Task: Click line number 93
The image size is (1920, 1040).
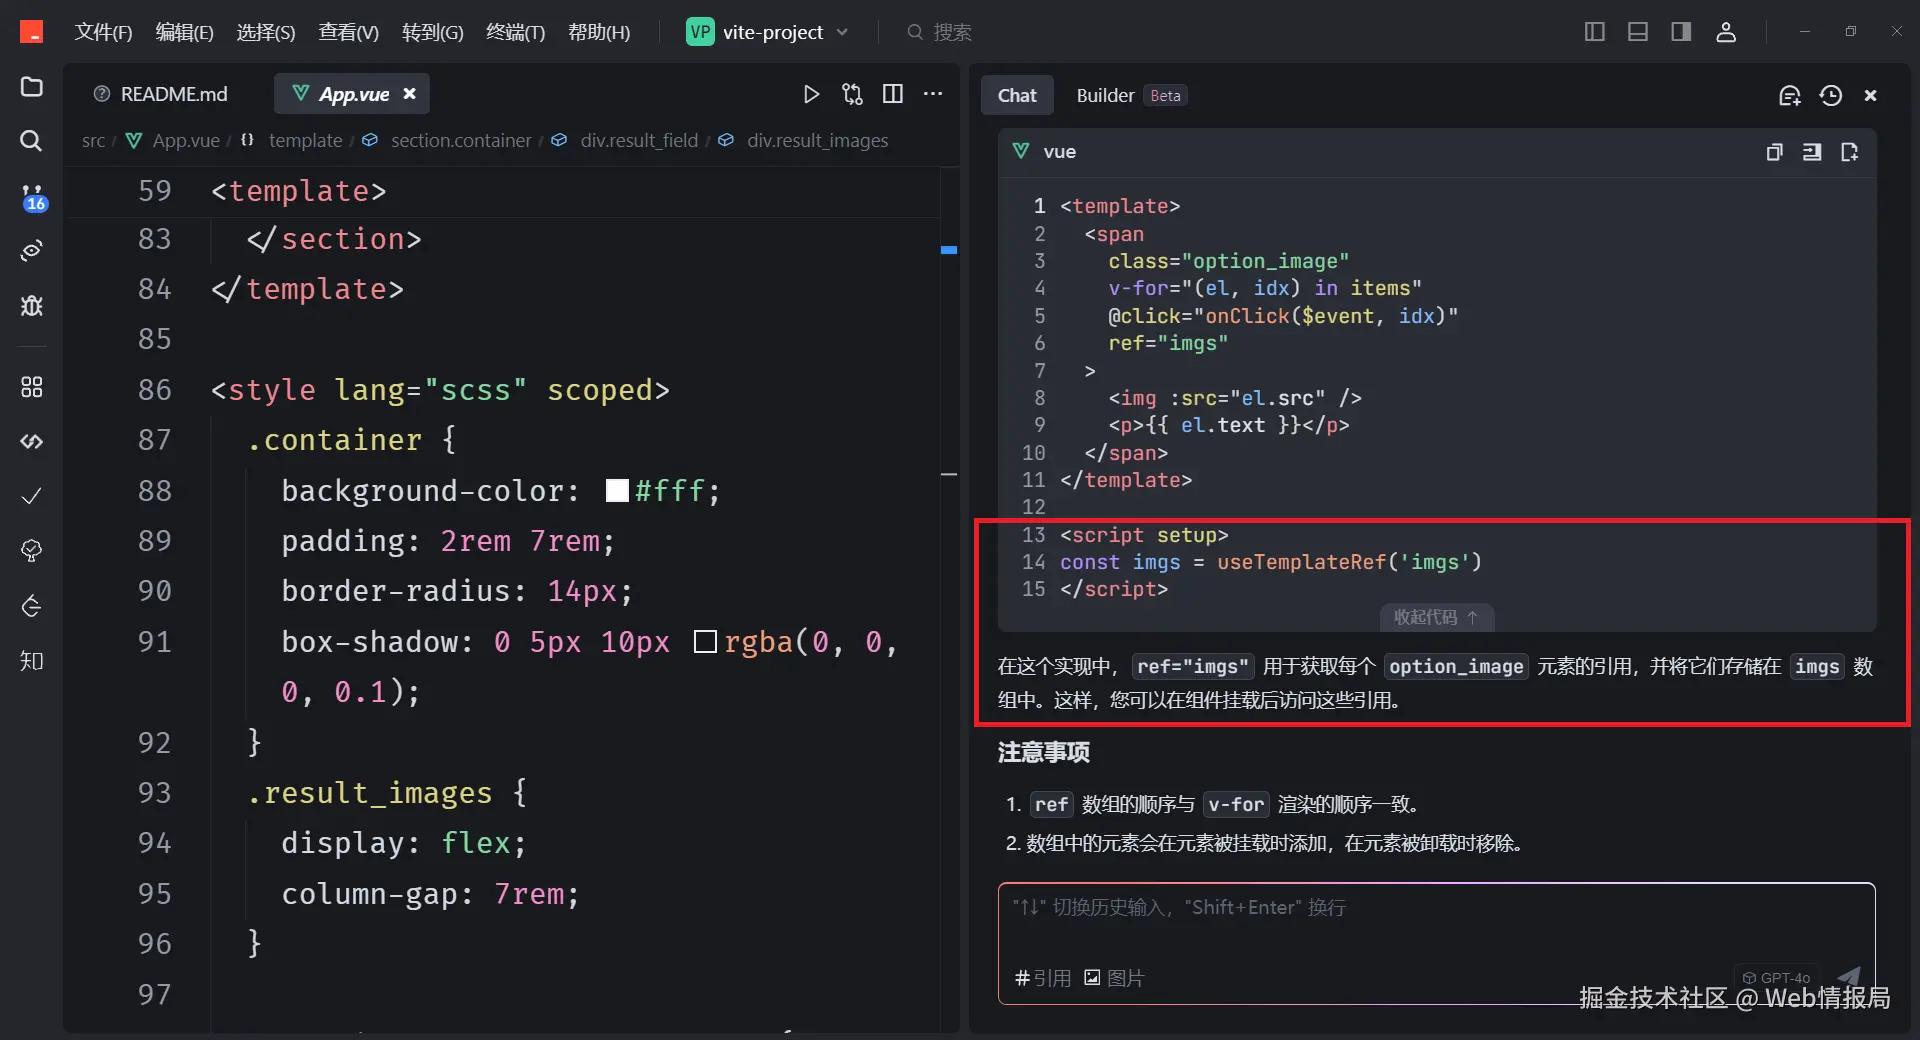Action: (x=154, y=793)
